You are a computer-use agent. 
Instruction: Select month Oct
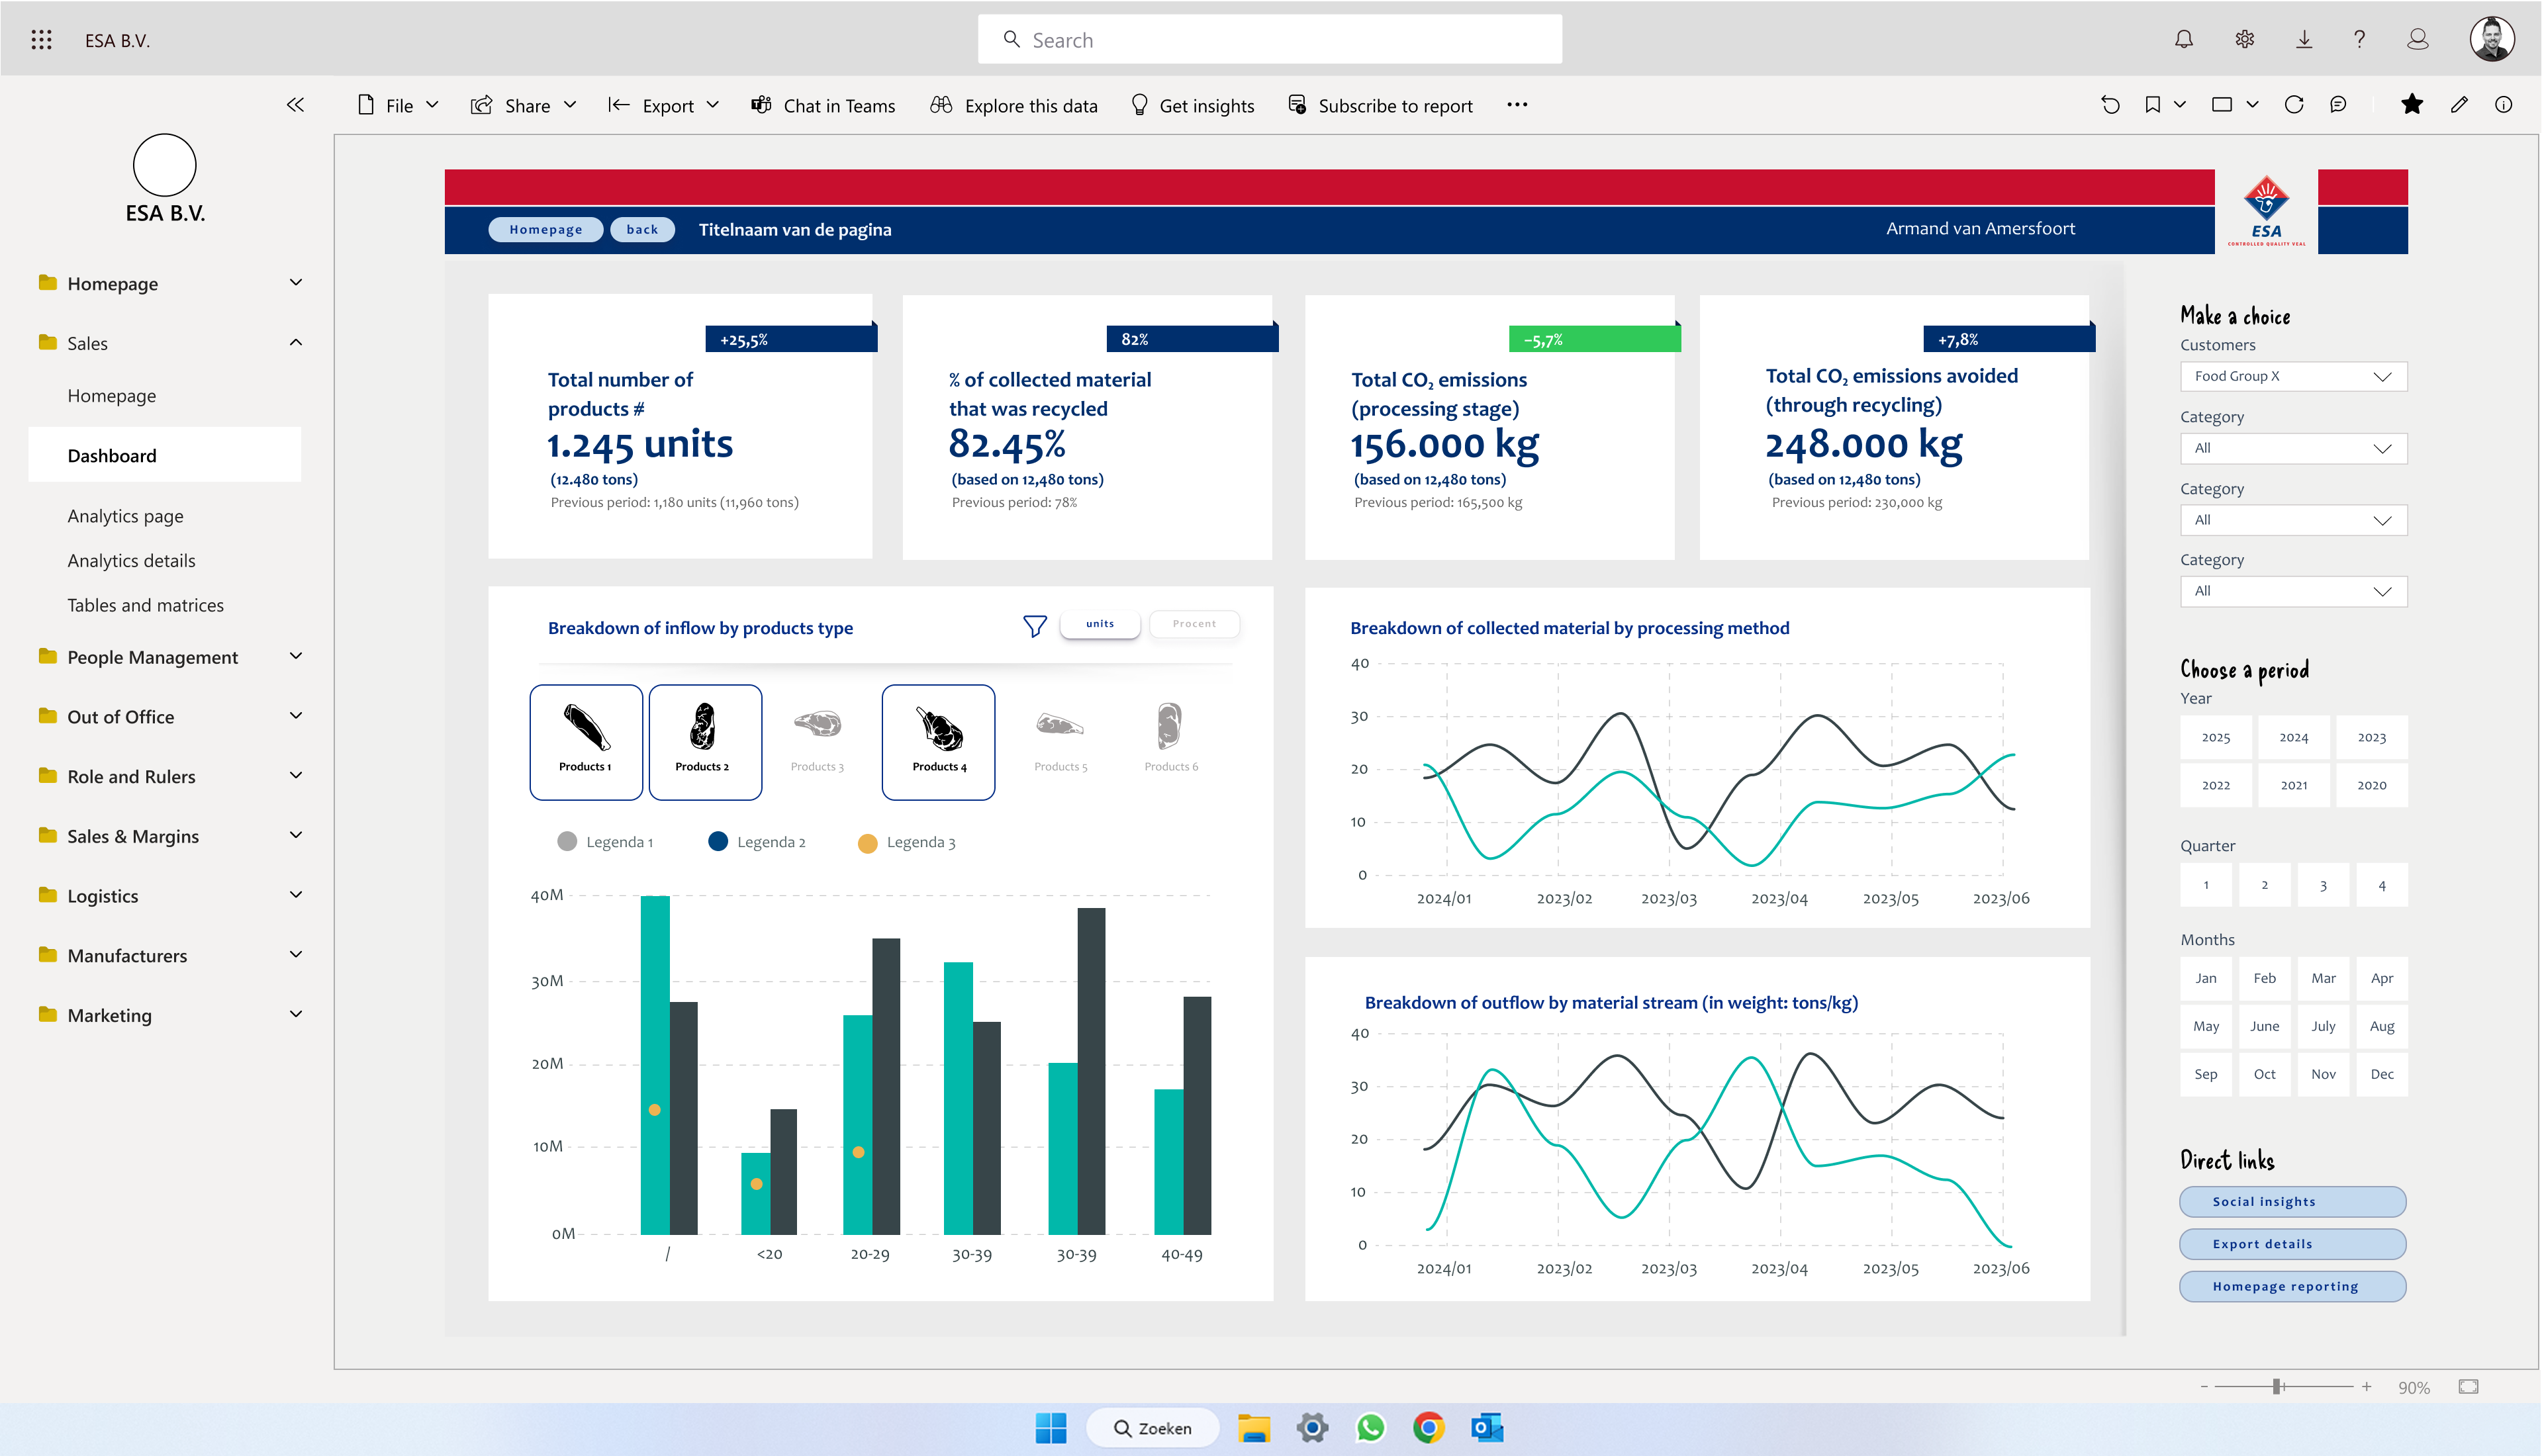[x=2264, y=1074]
